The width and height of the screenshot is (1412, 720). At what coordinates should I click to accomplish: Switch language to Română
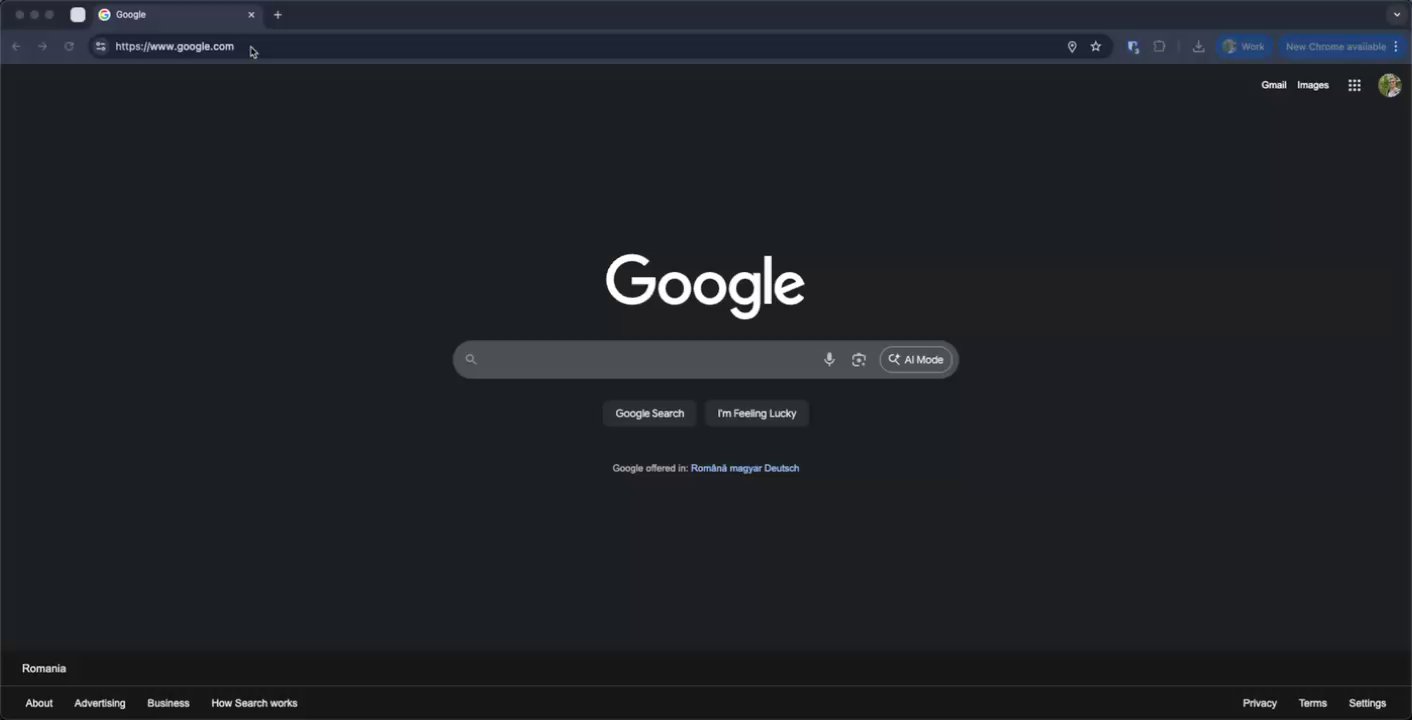pos(709,468)
